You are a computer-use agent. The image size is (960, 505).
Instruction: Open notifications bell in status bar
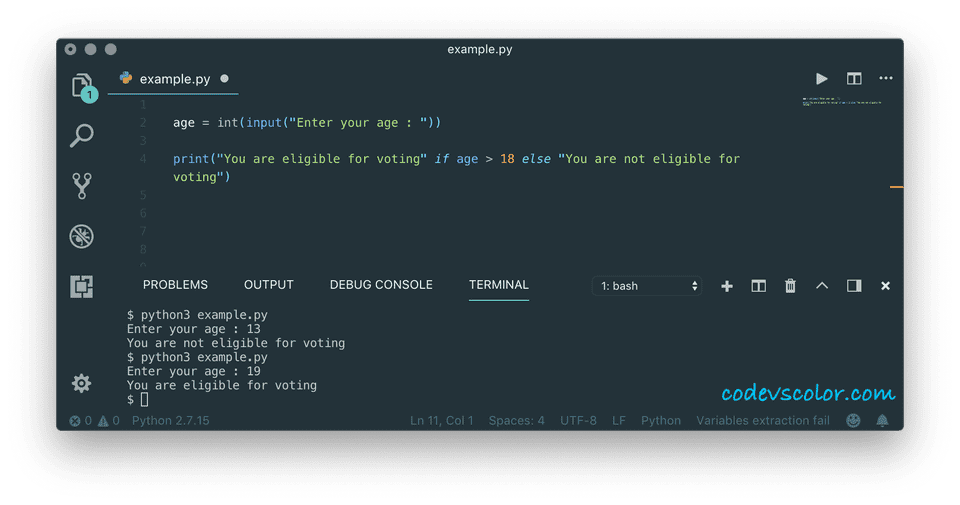point(882,421)
